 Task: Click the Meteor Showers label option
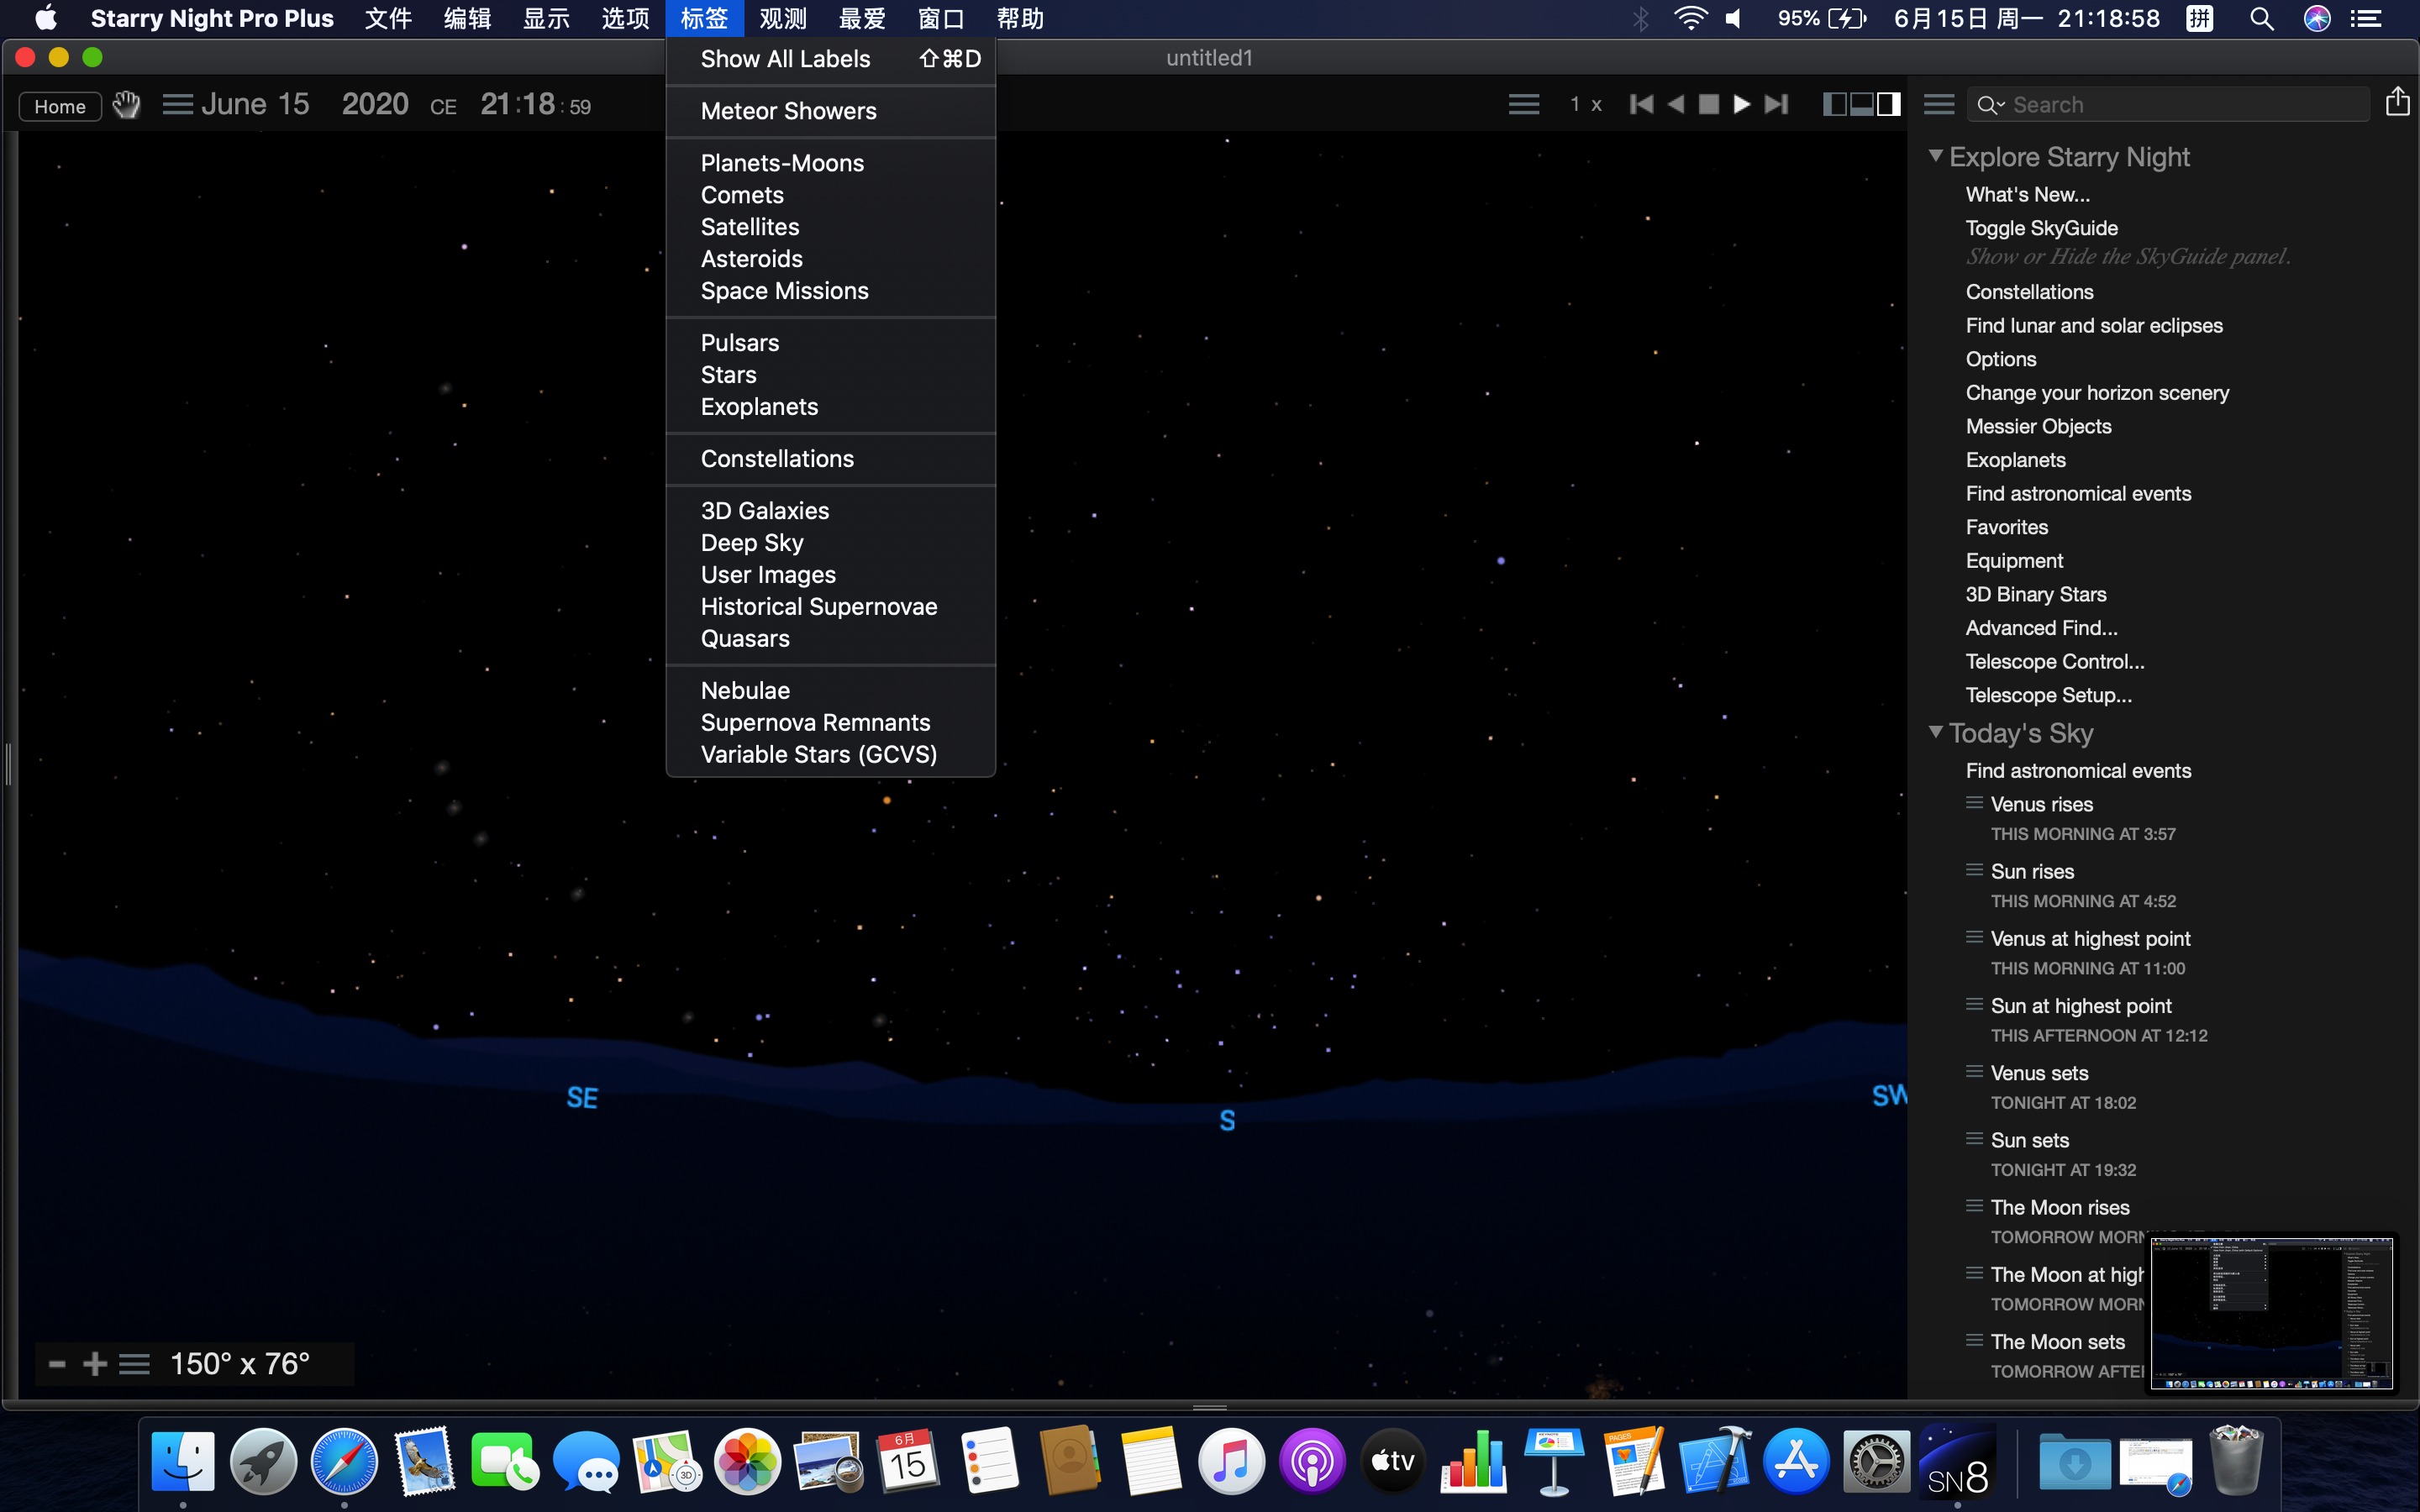pyautogui.click(x=789, y=108)
